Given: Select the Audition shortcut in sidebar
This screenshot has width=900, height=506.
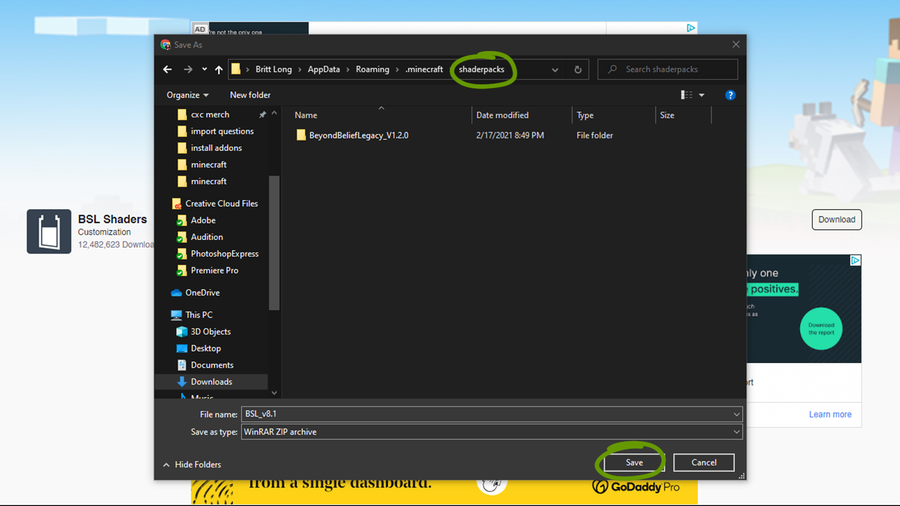Looking at the screenshot, I should coord(206,237).
